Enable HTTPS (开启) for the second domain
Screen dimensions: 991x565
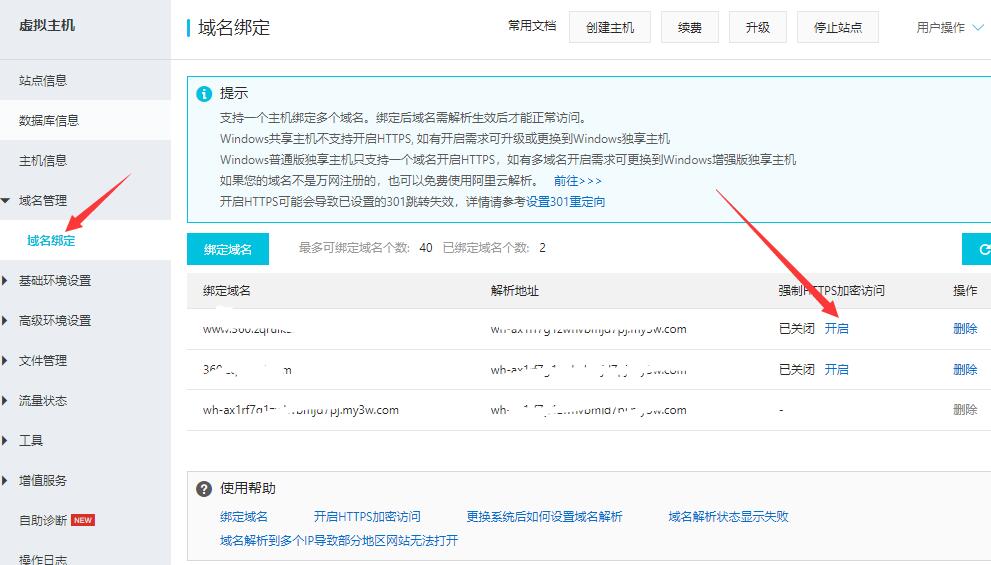(x=836, y=369)
